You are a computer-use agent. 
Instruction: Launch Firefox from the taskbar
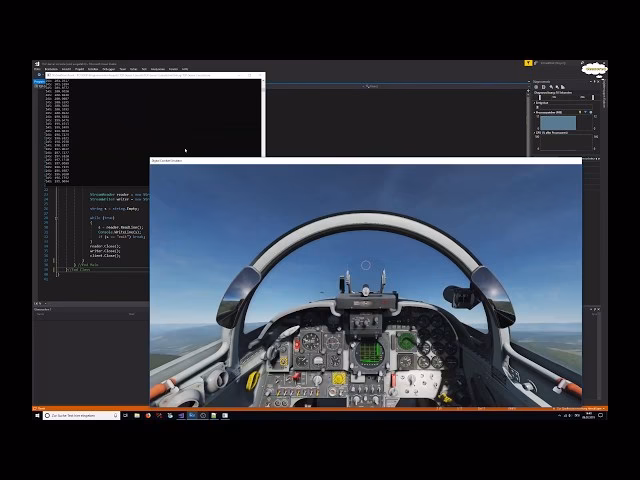148,416
